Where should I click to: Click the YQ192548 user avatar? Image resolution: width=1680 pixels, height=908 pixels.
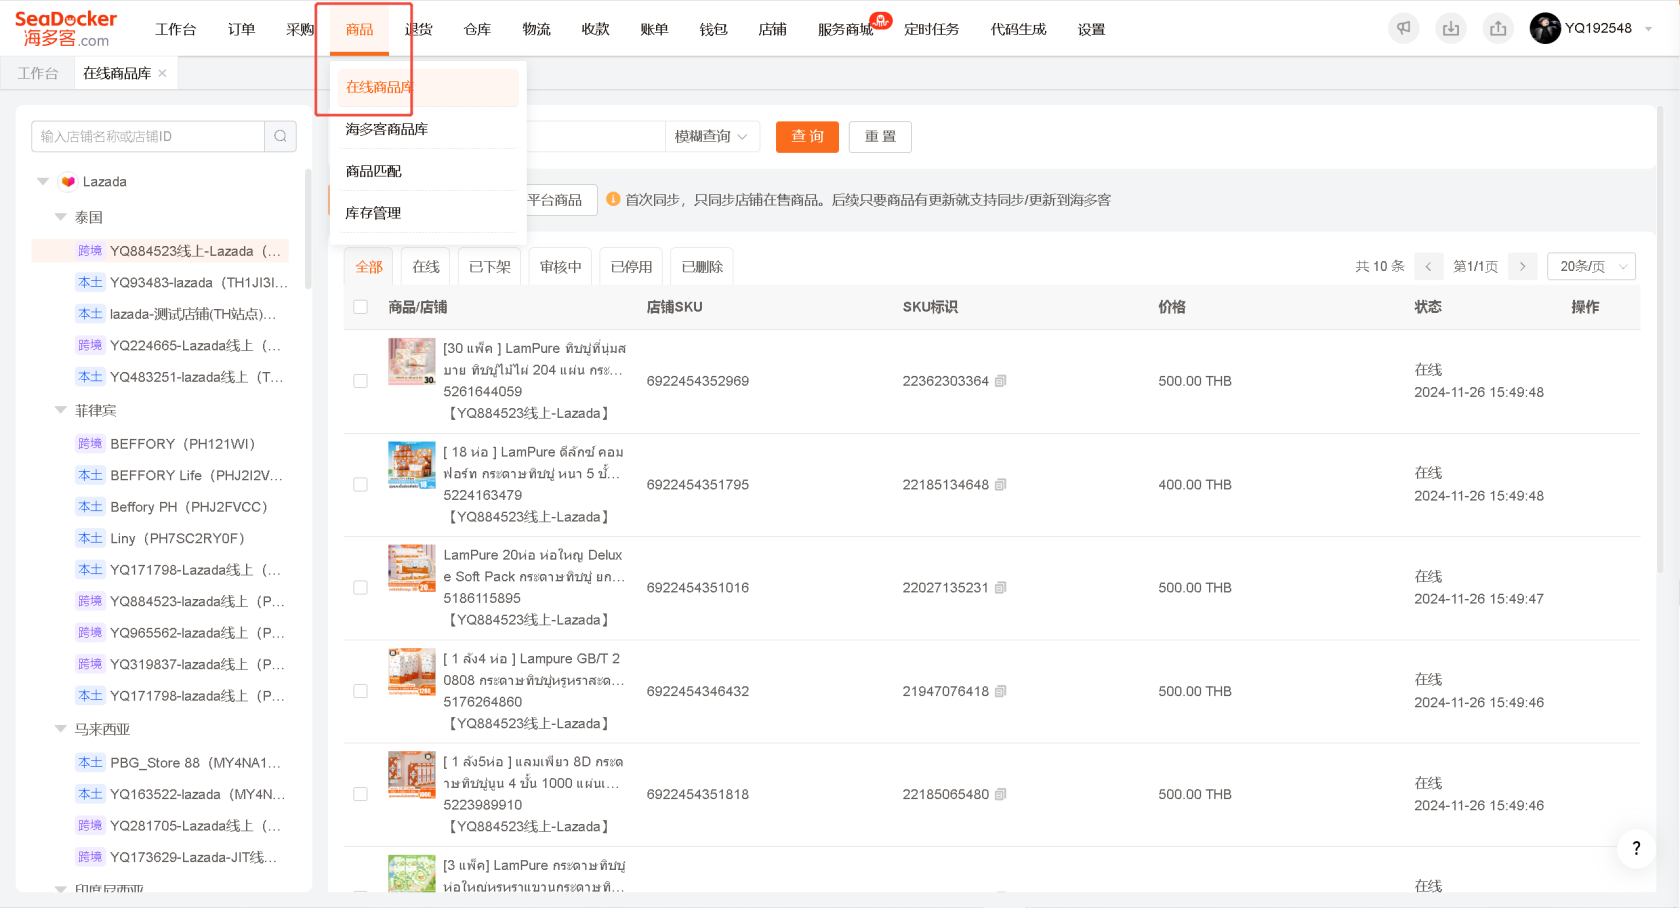click(x=1545, y=28)
